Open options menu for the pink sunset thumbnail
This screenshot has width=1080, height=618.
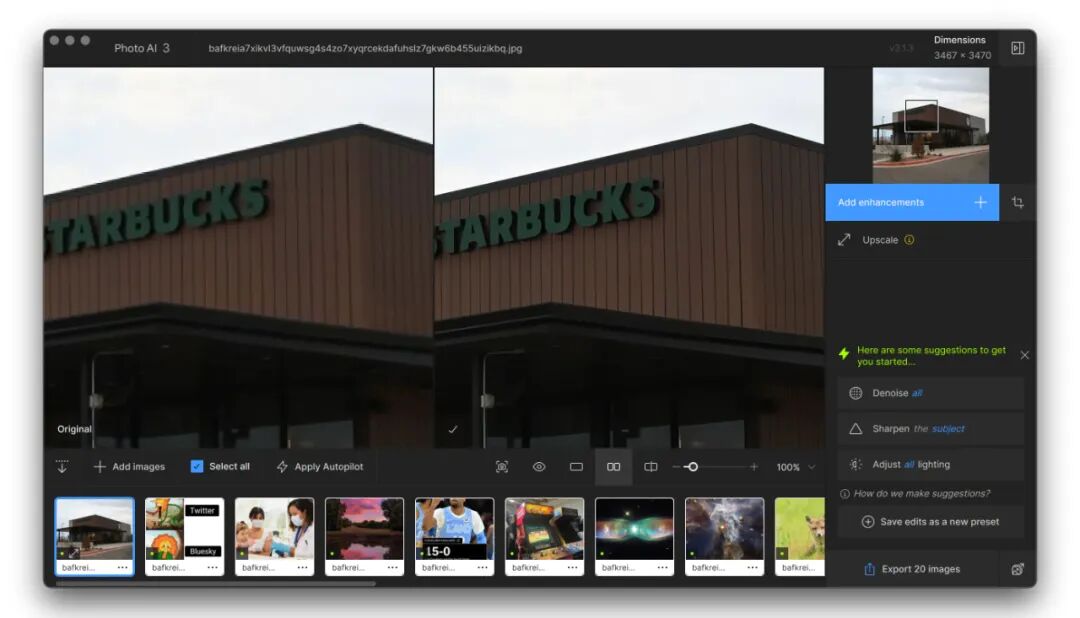[393, 568]
